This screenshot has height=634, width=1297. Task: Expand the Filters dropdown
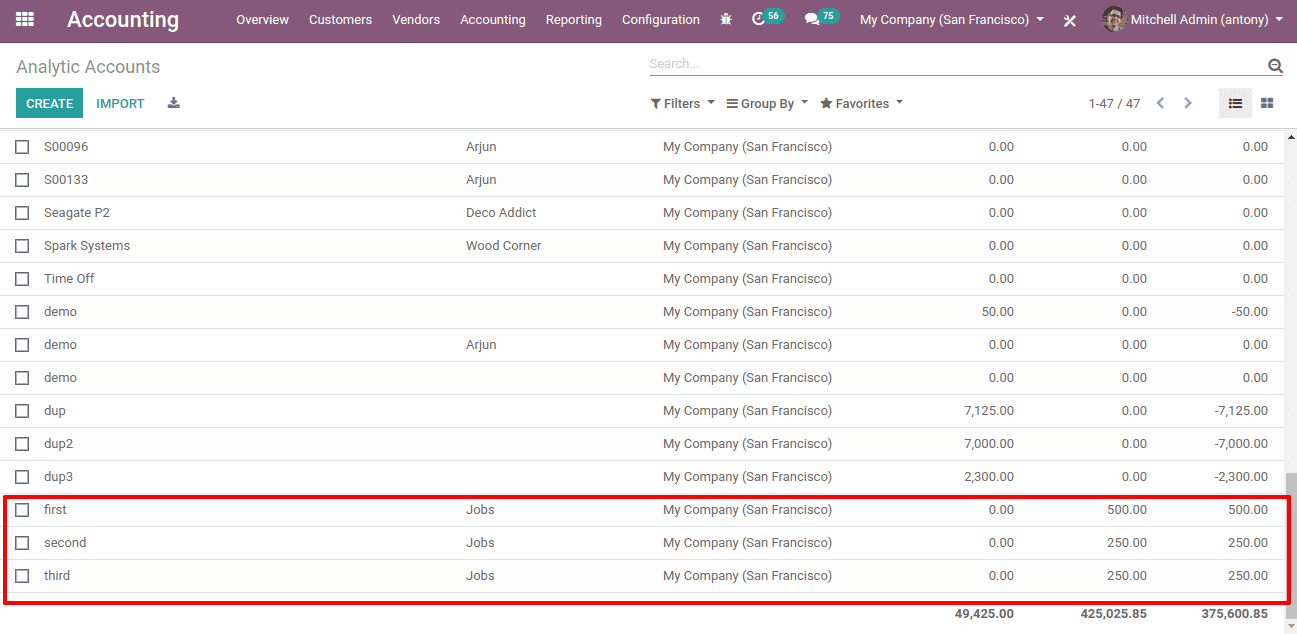click(683, 103)
